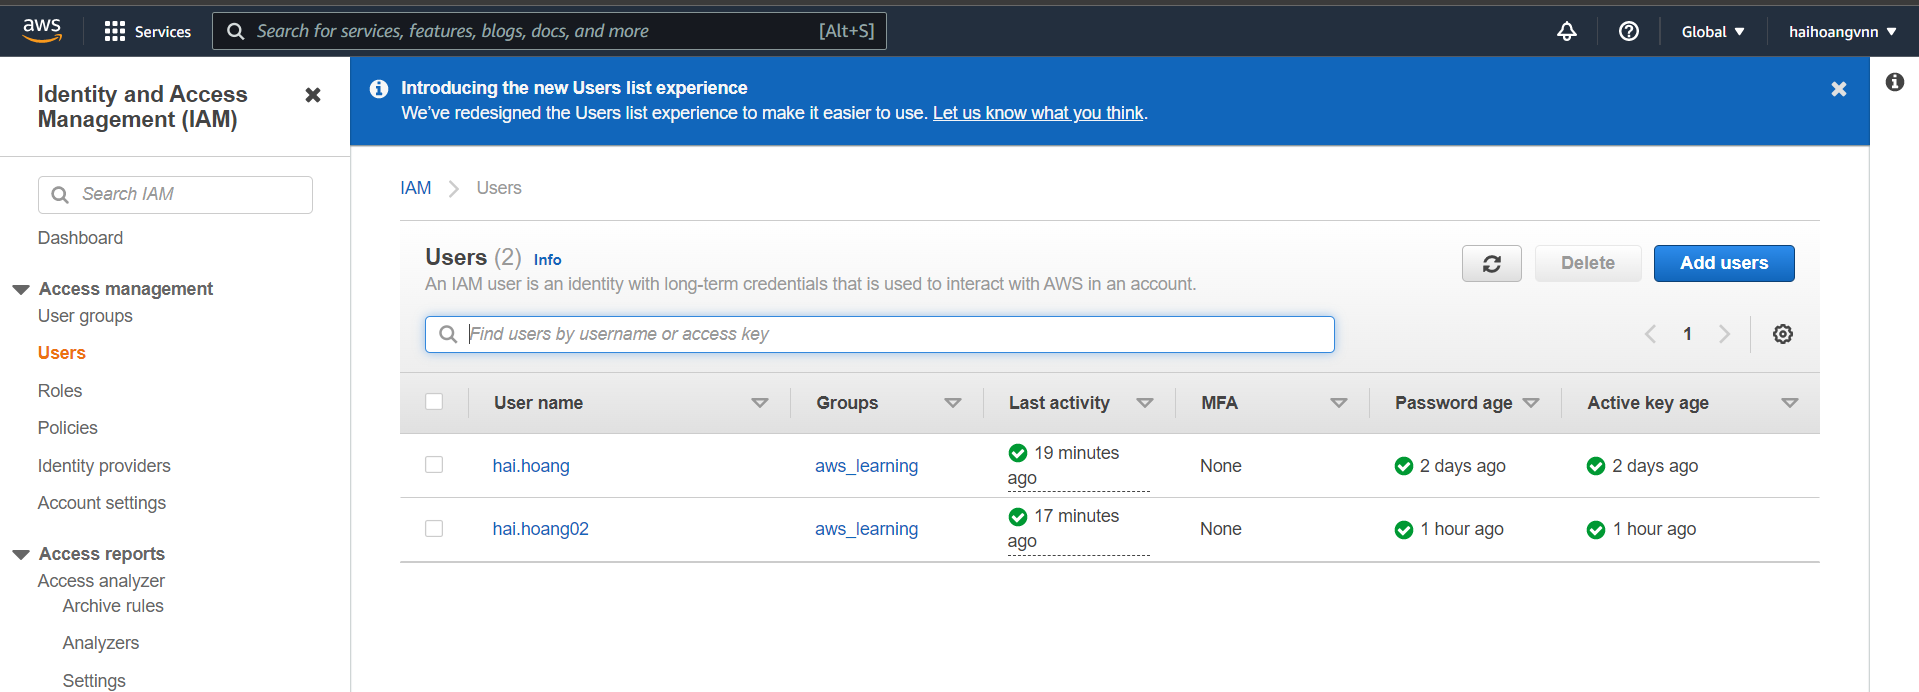Screen dimensions: 1919x692
Task: Open Dashboard in the sidebar
Action: [x=80, y=238]
